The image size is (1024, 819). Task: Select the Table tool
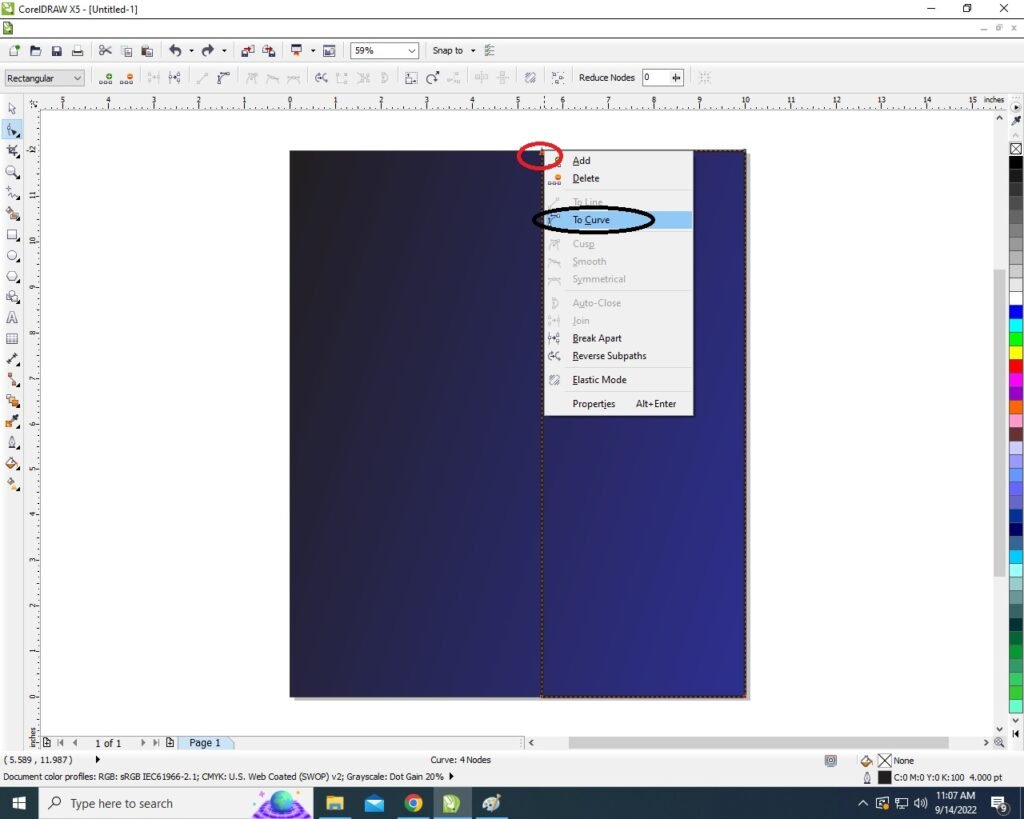(12, 338)
